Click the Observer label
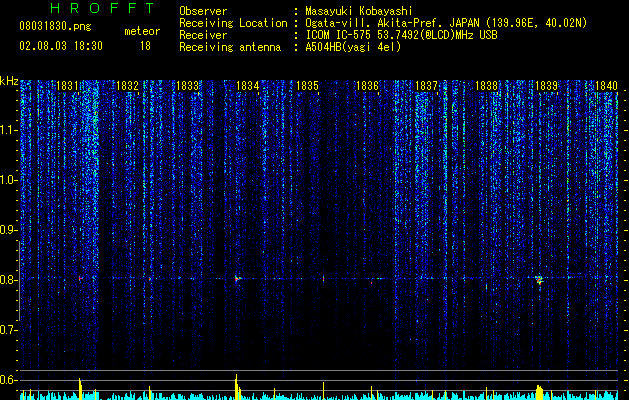This screenshot has width=629, height=400. point(203,11)
